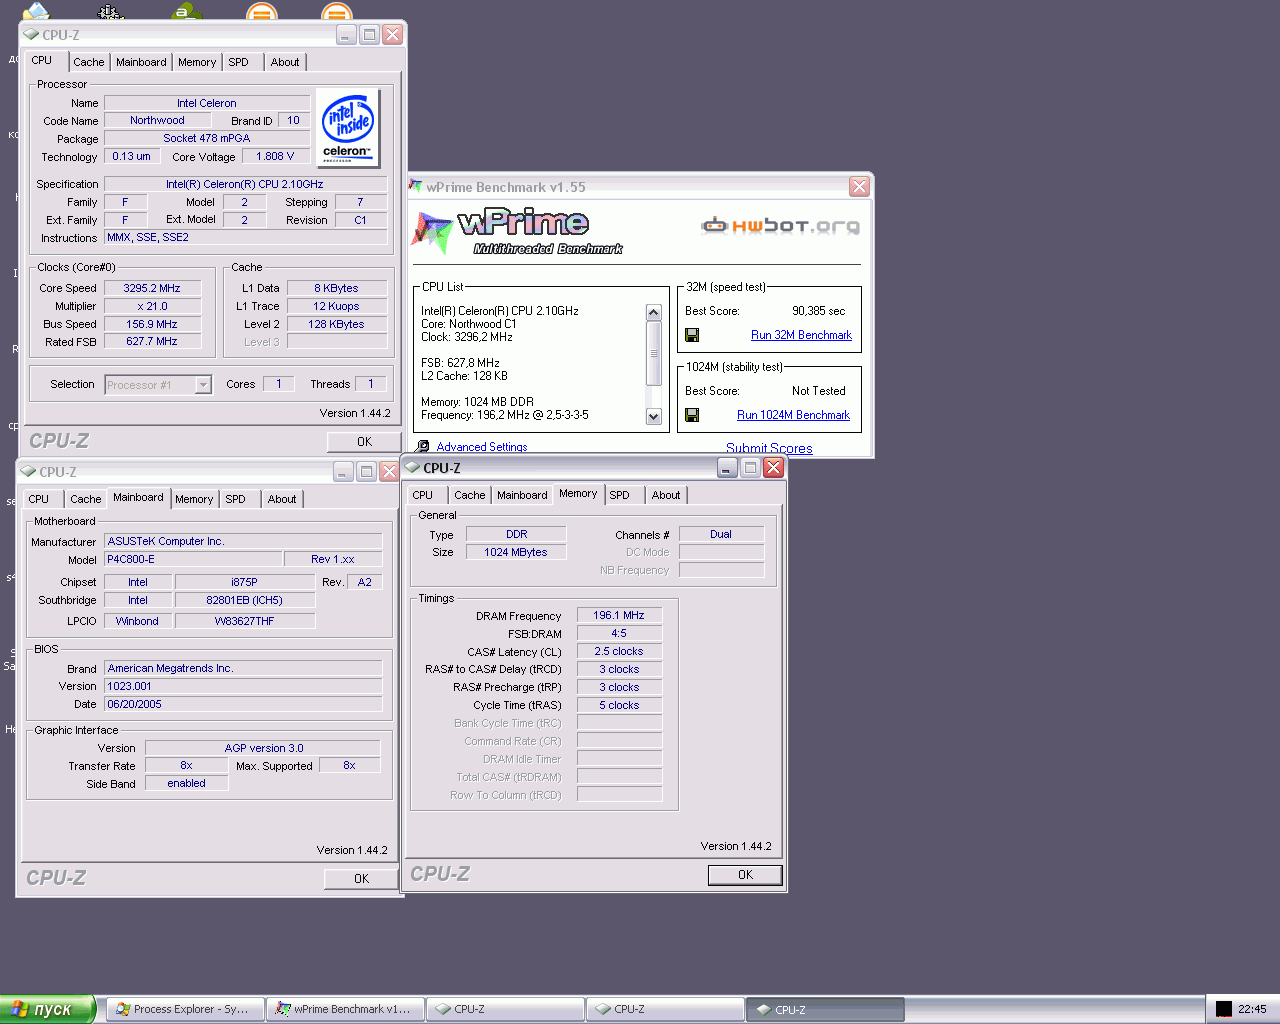Open SPD tab in top CPU-Z window
Image resolution: width=1280 pixels, height=1024 pixels.
click(x=238, y=62)
